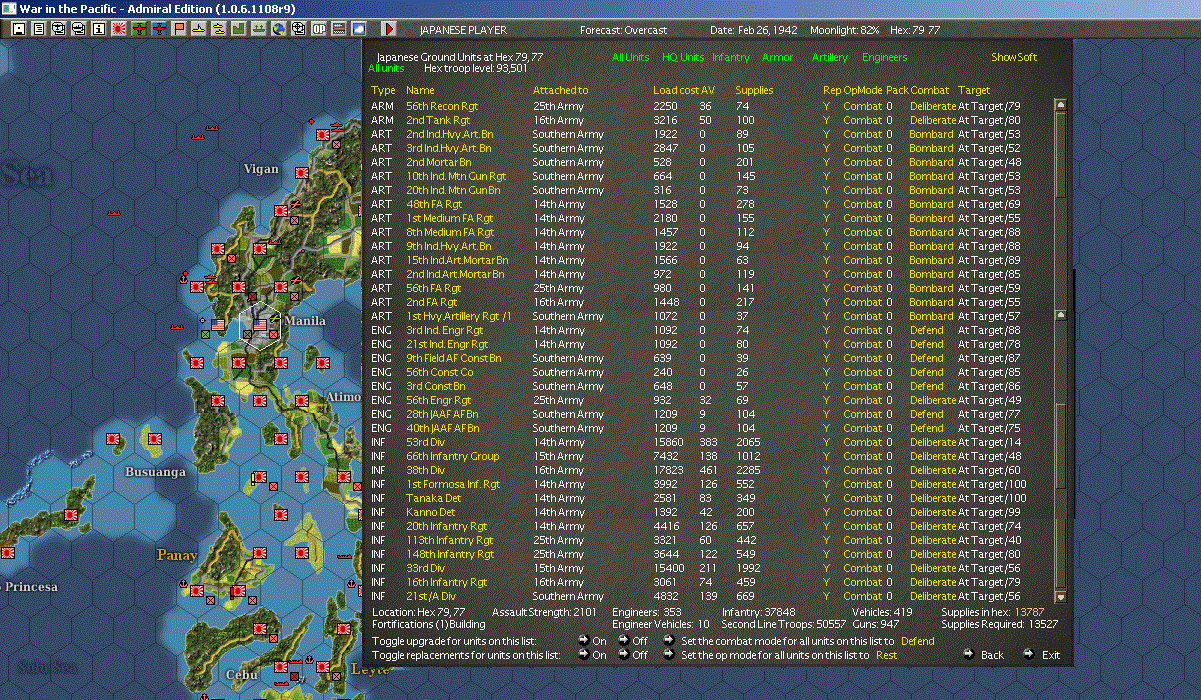This screenshot has height=700, width=1201.
Task: Click arrow beside 'Set the op mode' line
Action: (667, 655)
